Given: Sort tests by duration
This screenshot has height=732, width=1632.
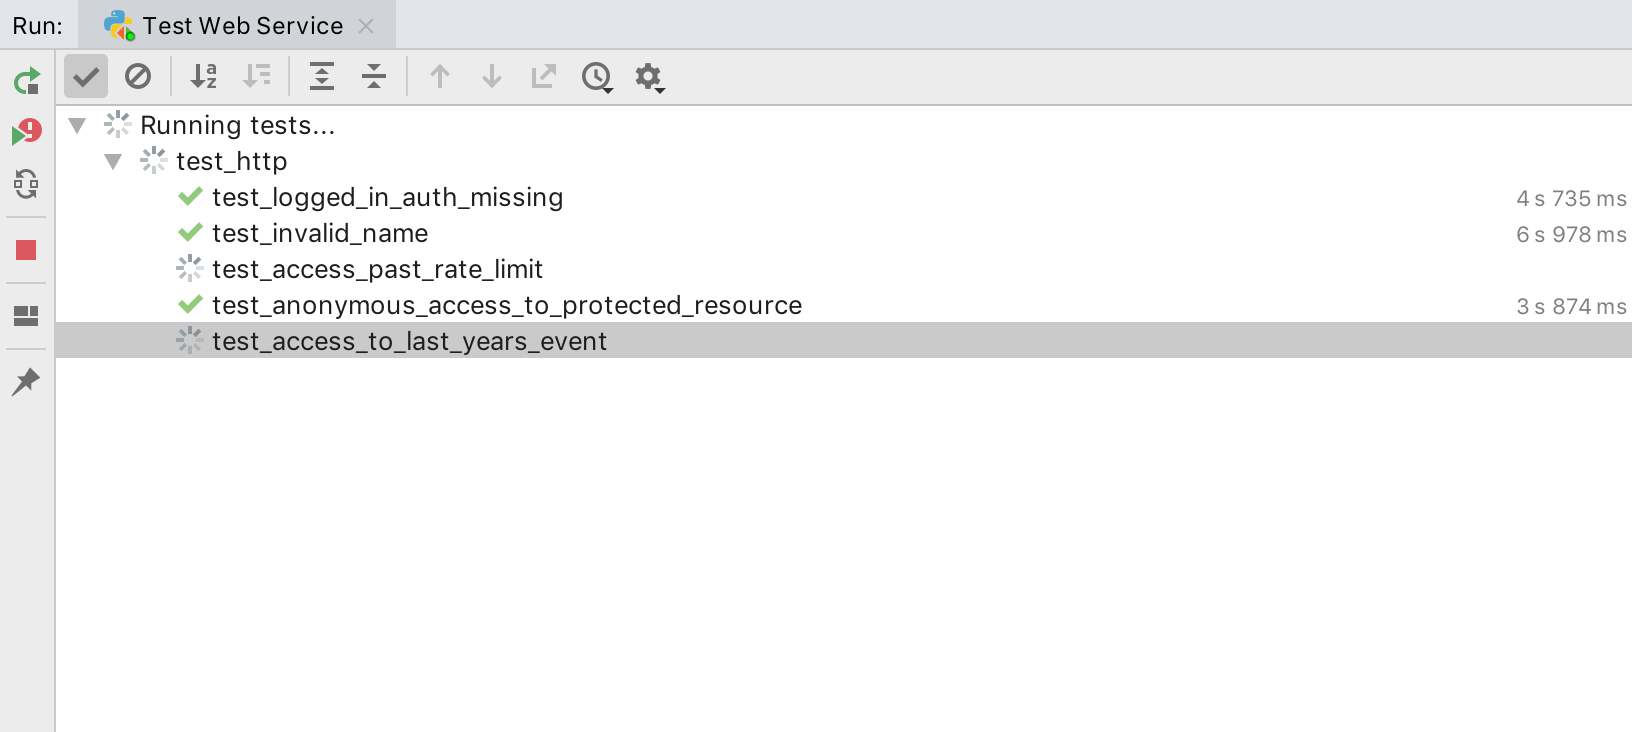Looking at the screenshot, I should [257, 76].
